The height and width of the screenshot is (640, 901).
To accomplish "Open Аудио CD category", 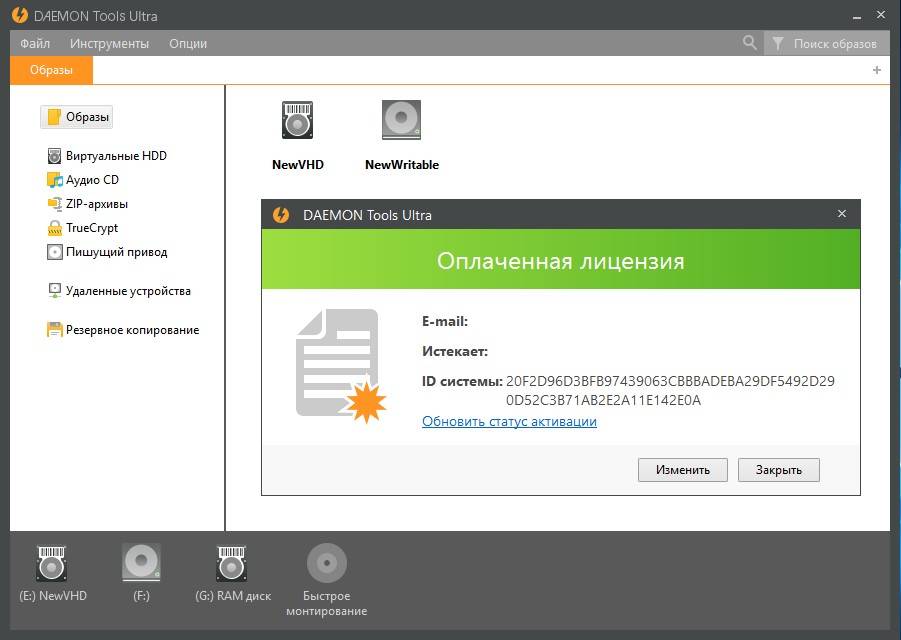I will coord(92,180).
